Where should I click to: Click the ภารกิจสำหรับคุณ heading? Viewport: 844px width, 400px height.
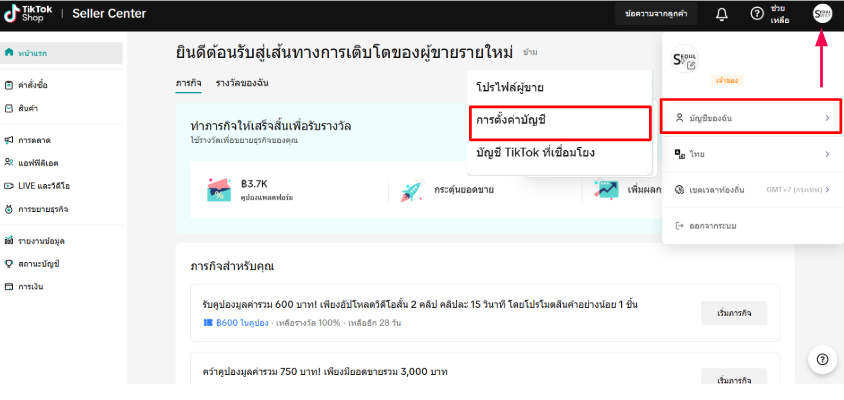coord(232,266)
